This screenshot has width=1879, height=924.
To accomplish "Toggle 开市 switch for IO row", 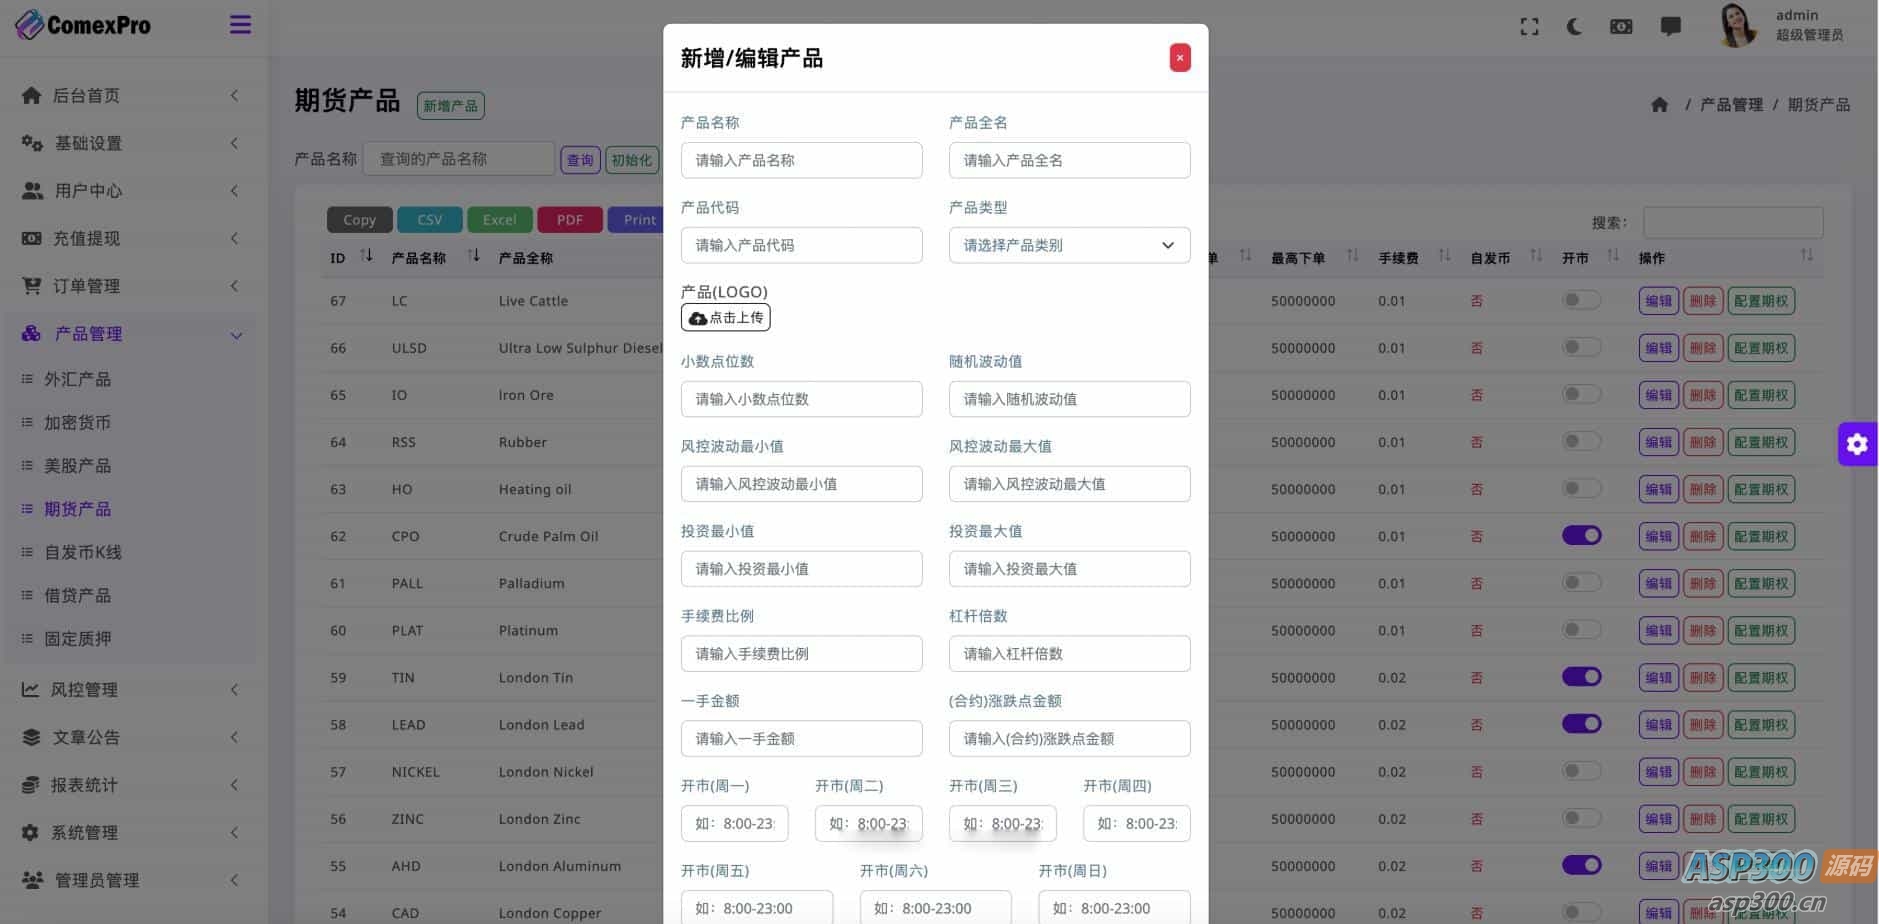I will pyautogui.click(x=1581, y=394).
